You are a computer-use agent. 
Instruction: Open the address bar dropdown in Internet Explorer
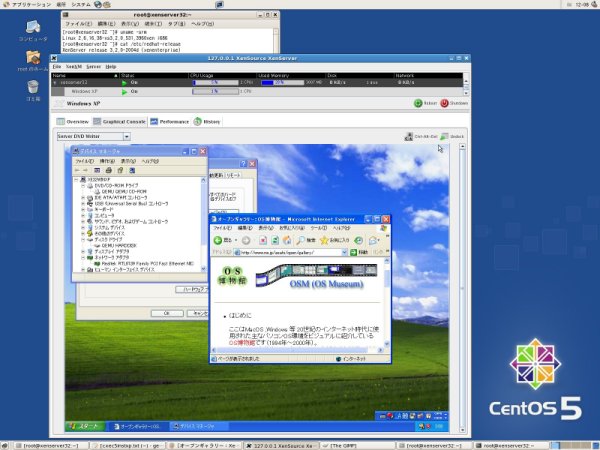pyautogui.click(x=344, y=252)
